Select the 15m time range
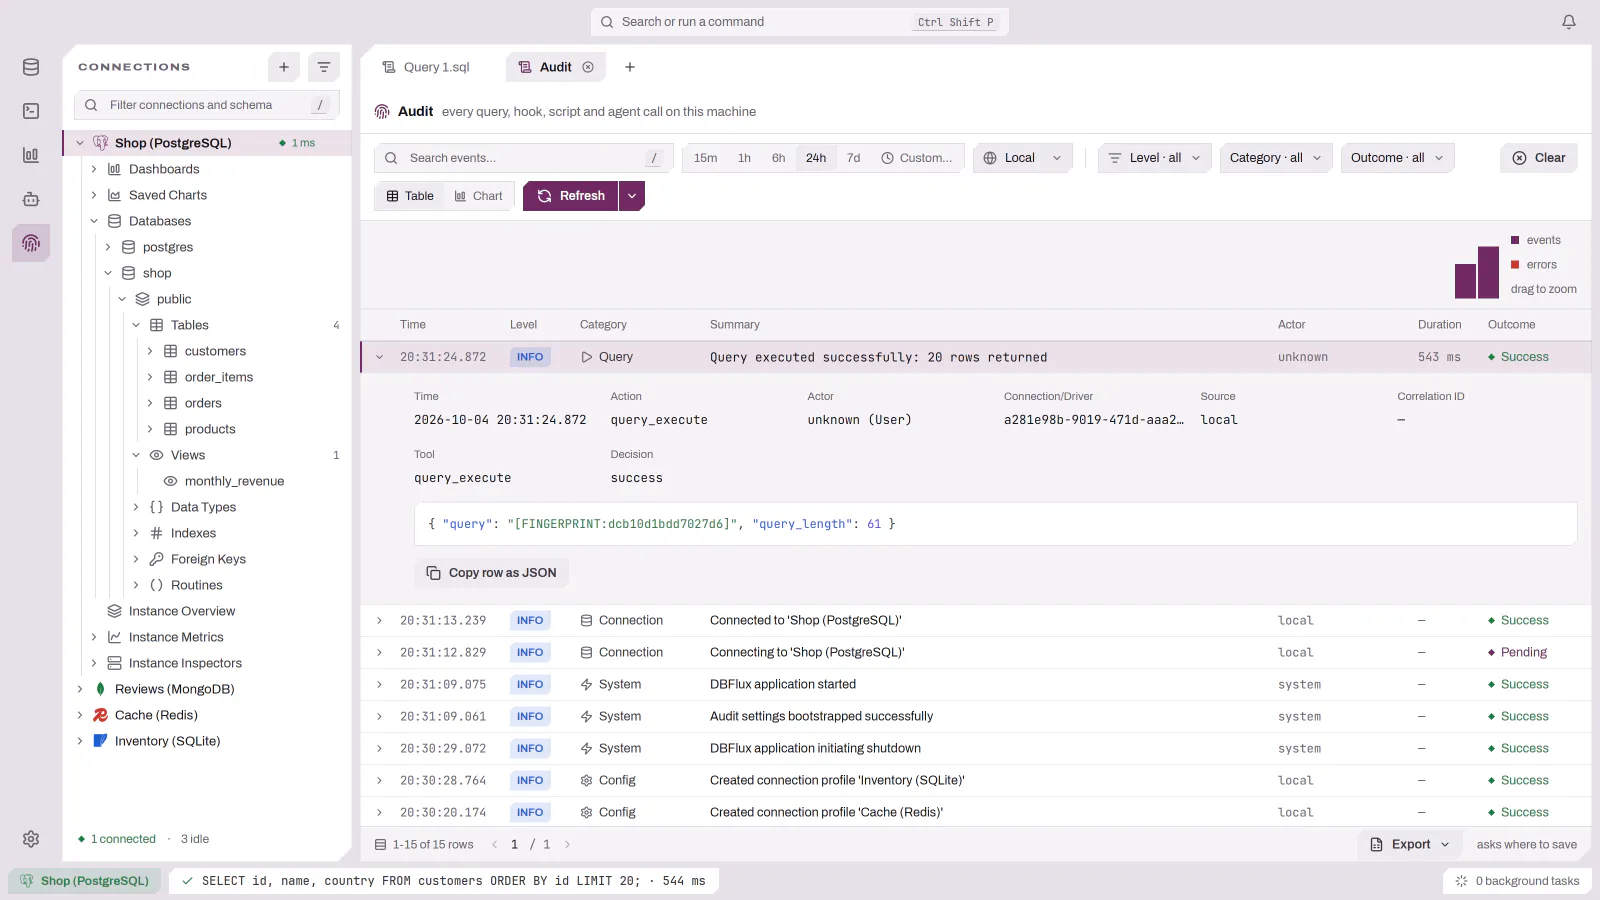The image size is (1600, 900). pos(705,158)
